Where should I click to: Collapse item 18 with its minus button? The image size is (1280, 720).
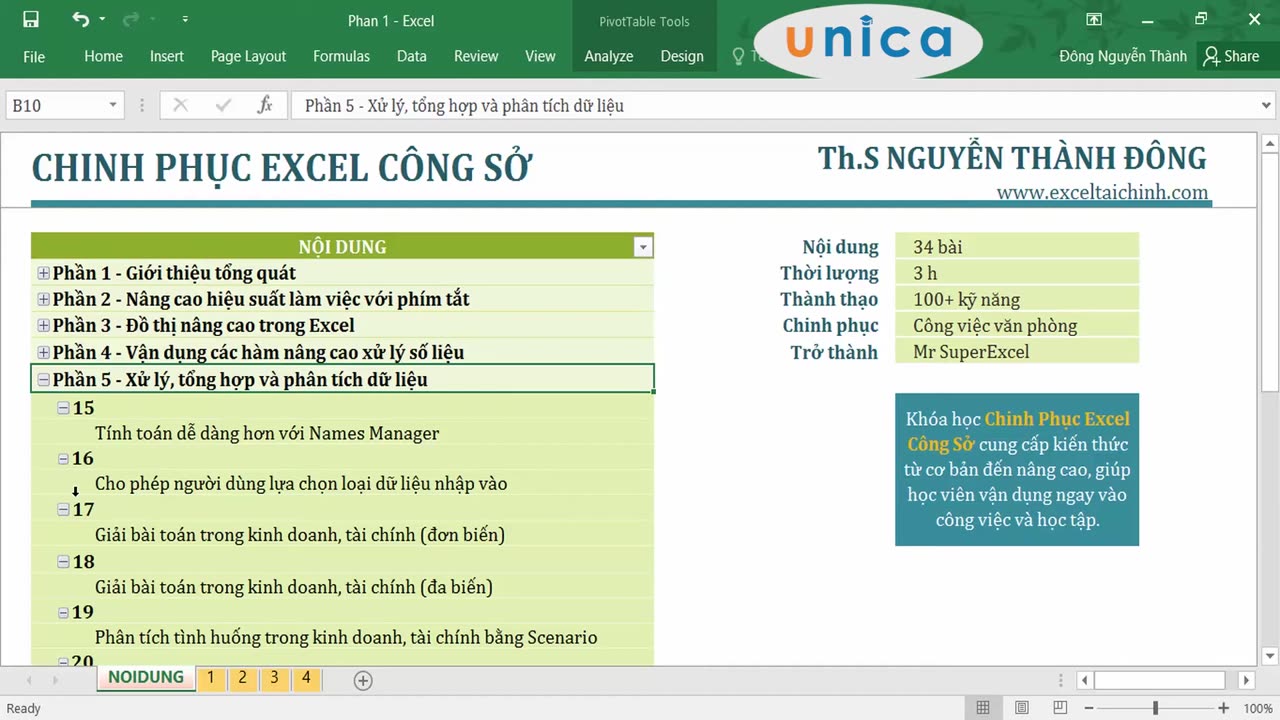click(63, 561)
